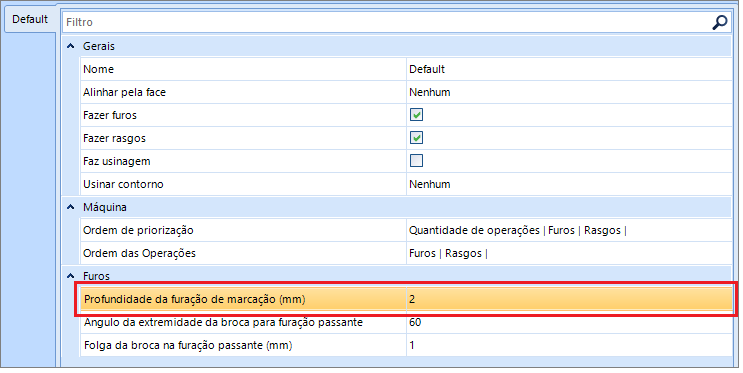Screen dimensions: 743x373
Task: Select the Faz usinagem property label
Action: (117, 161)
